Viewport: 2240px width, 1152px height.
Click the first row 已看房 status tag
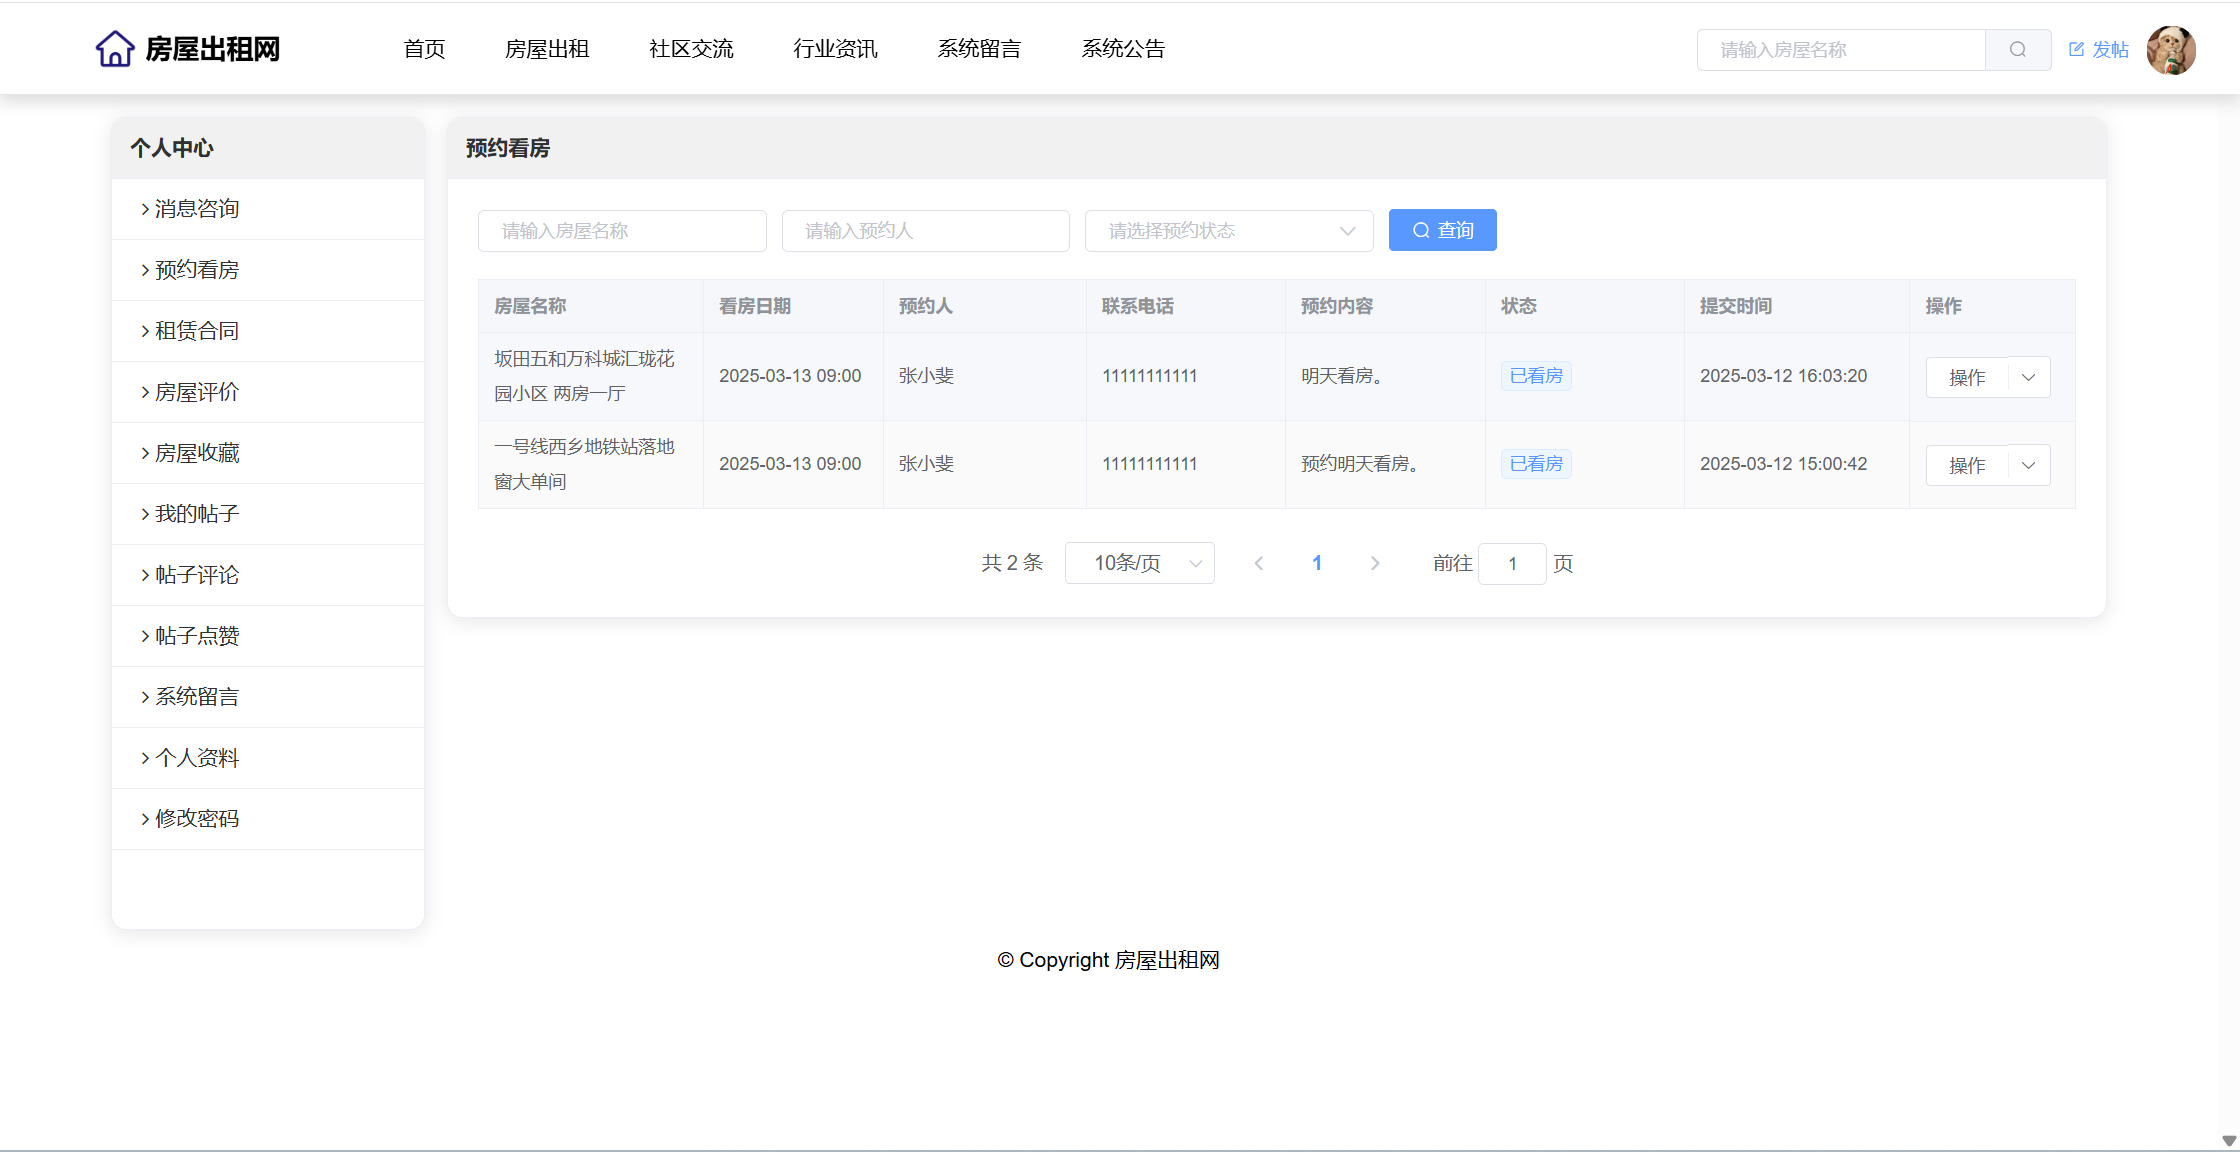pos(1535,376)
